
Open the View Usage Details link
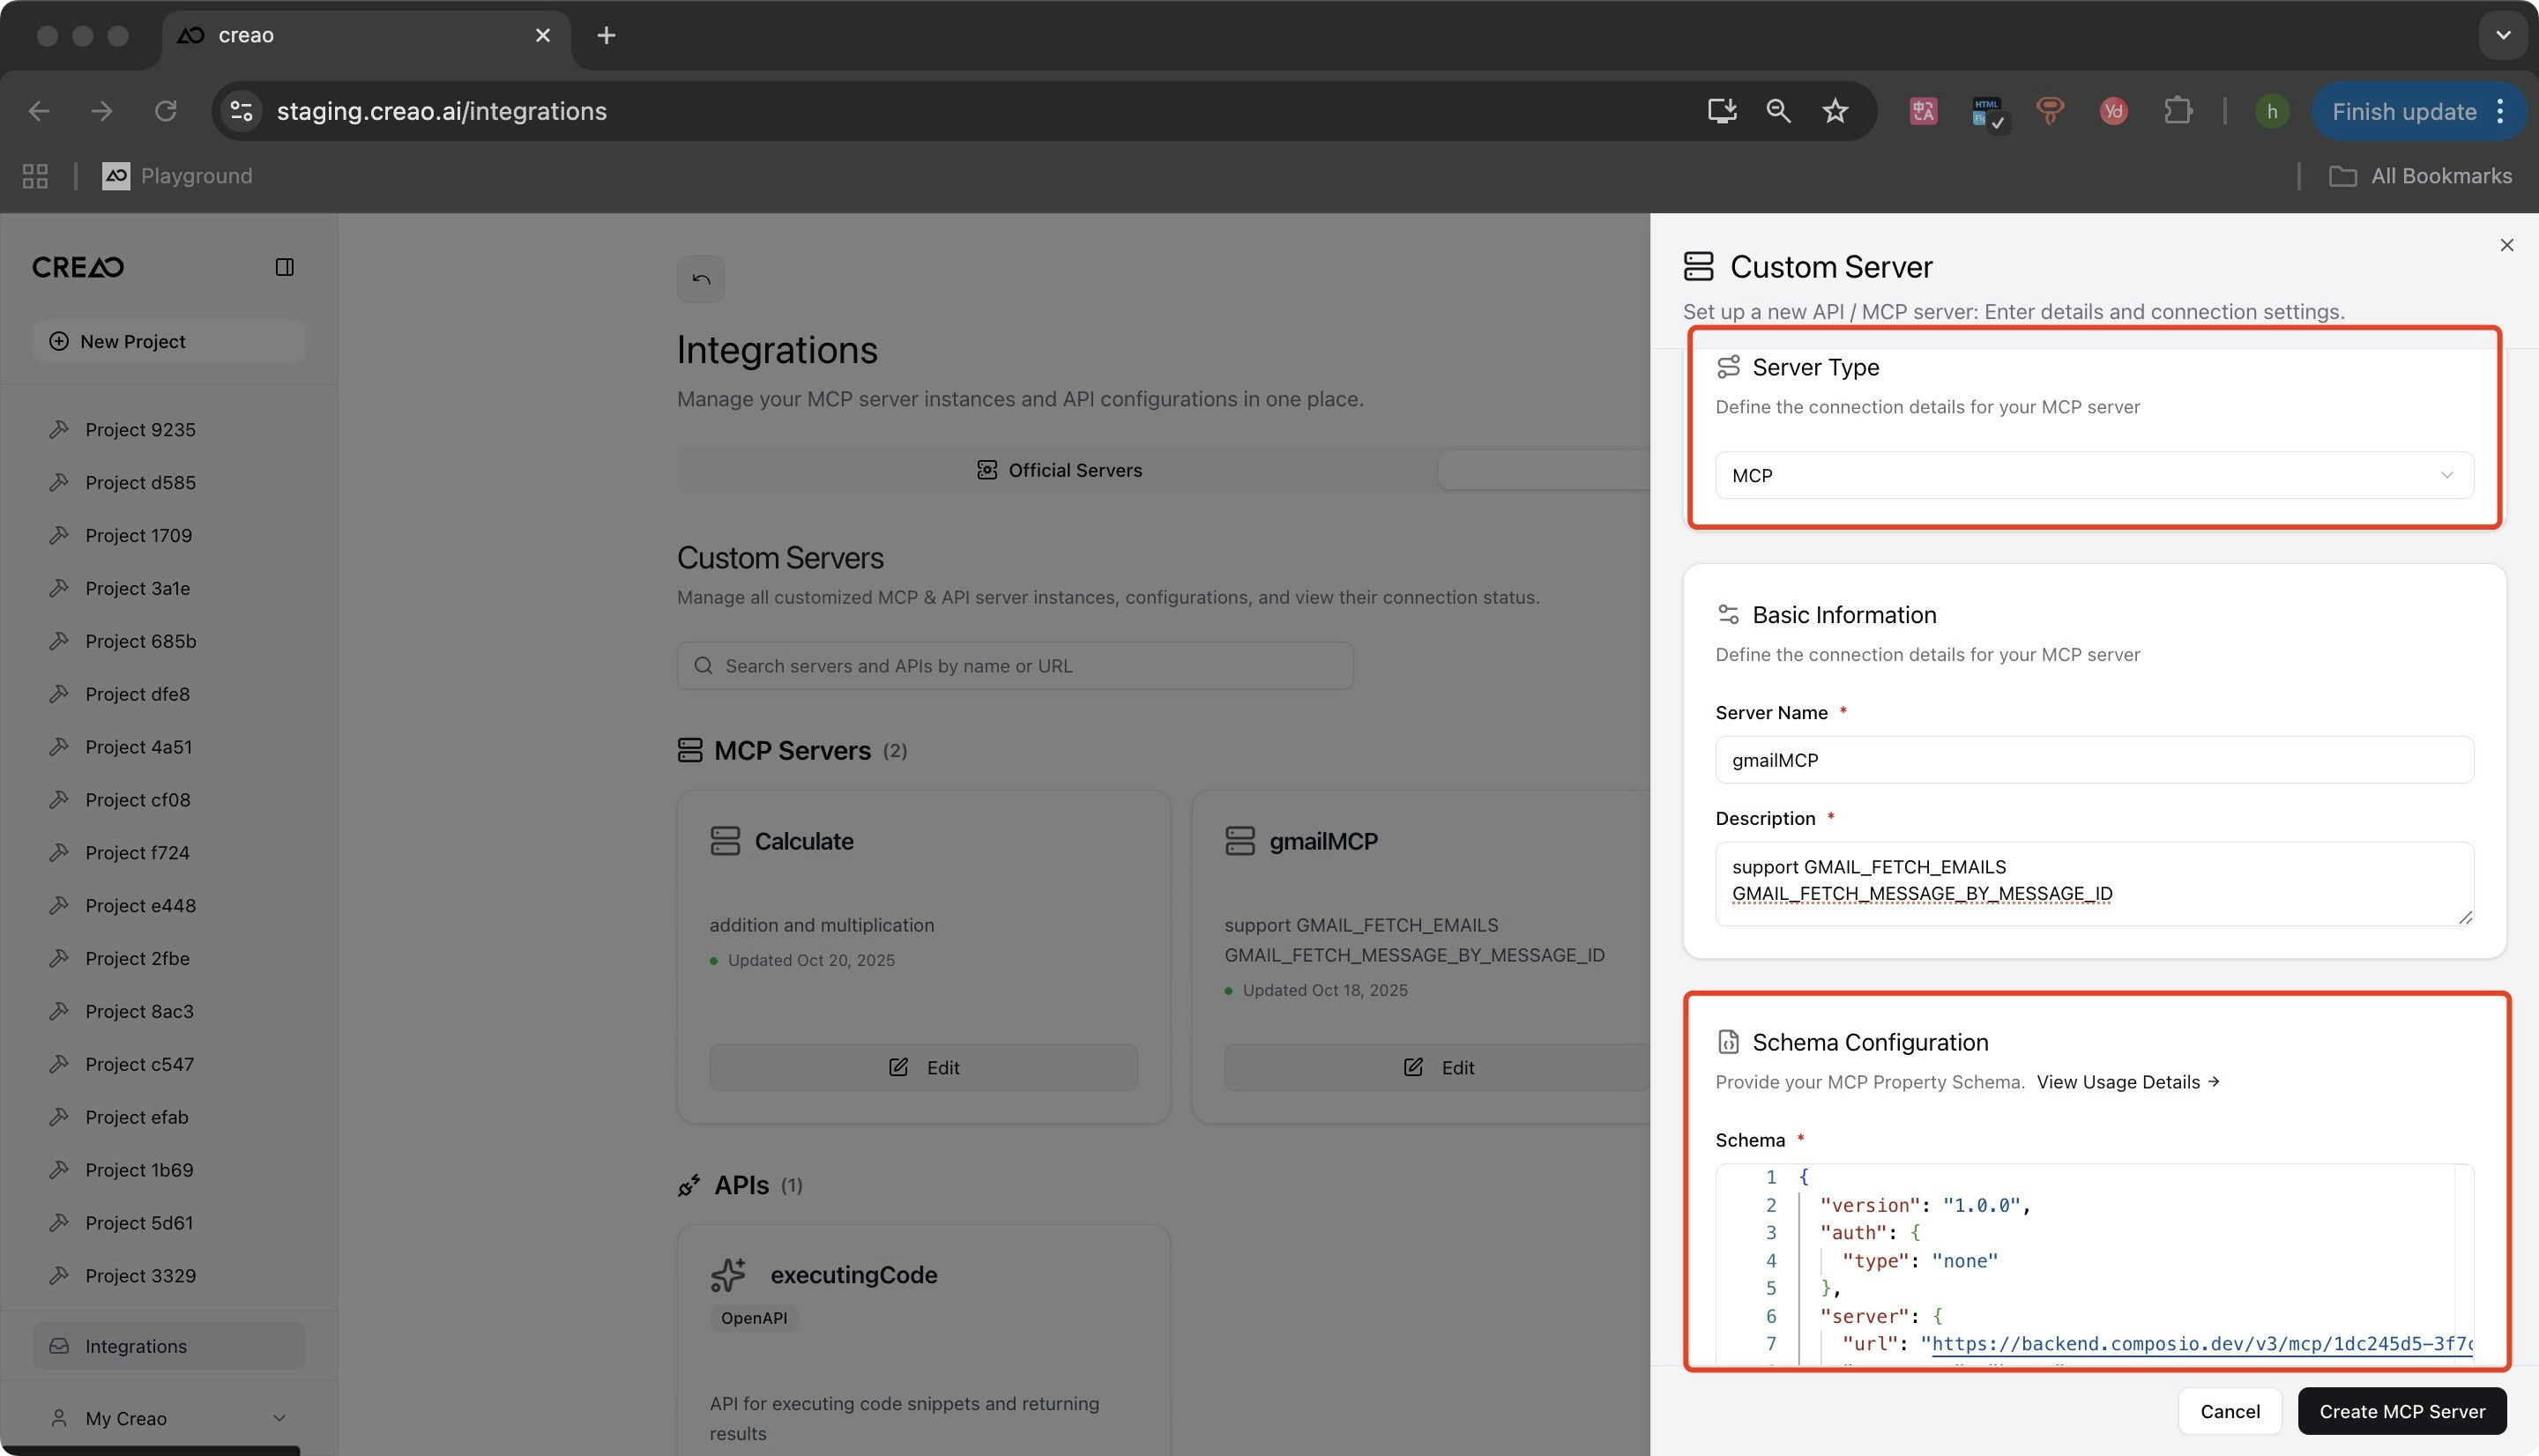2127,1082
